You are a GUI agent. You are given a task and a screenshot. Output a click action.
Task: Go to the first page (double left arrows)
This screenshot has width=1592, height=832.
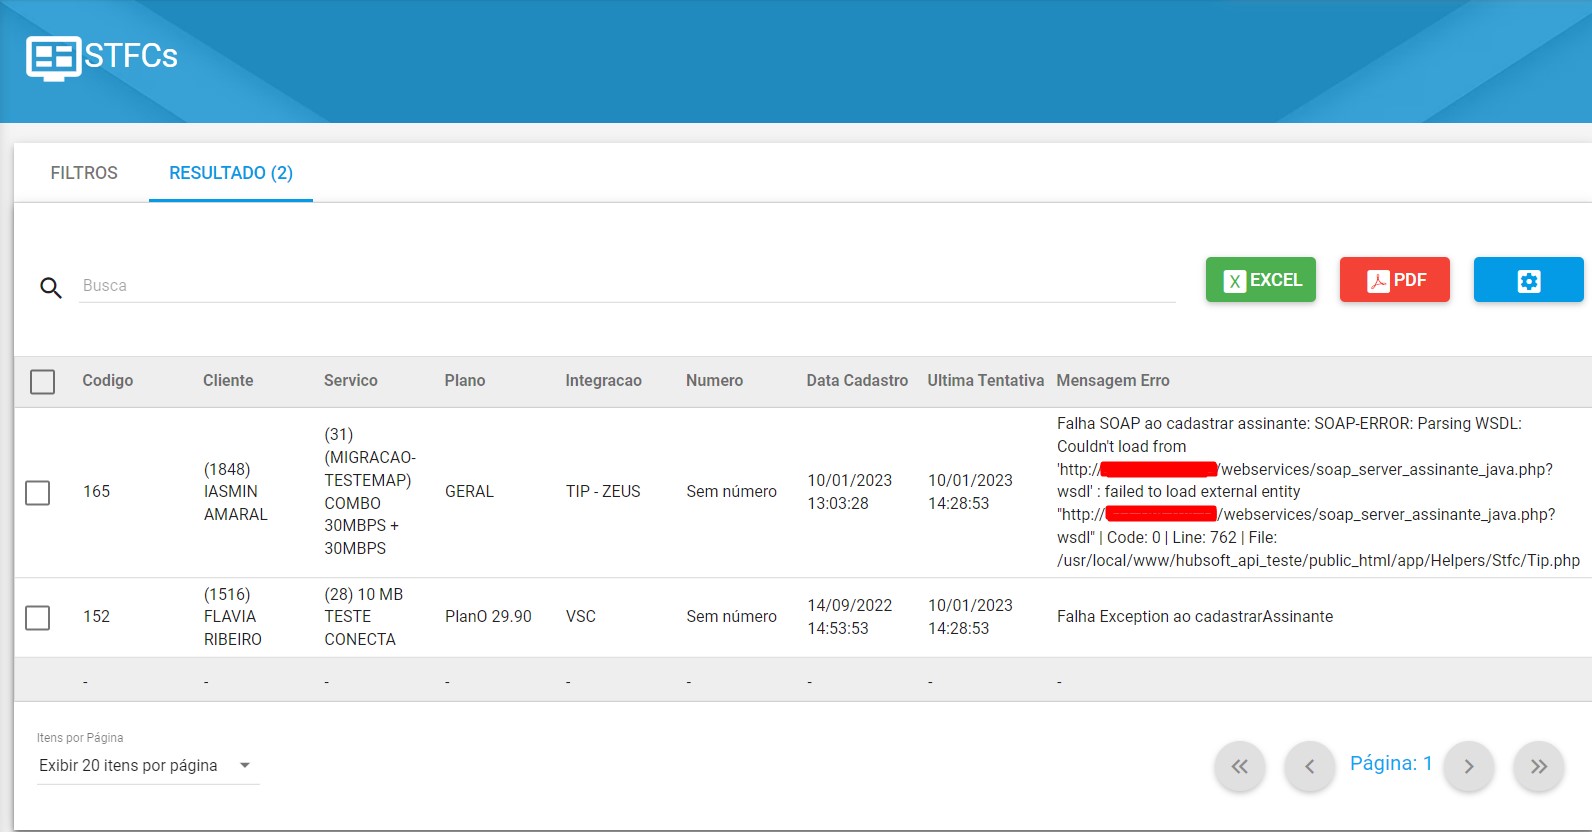tap(1239, 767)
